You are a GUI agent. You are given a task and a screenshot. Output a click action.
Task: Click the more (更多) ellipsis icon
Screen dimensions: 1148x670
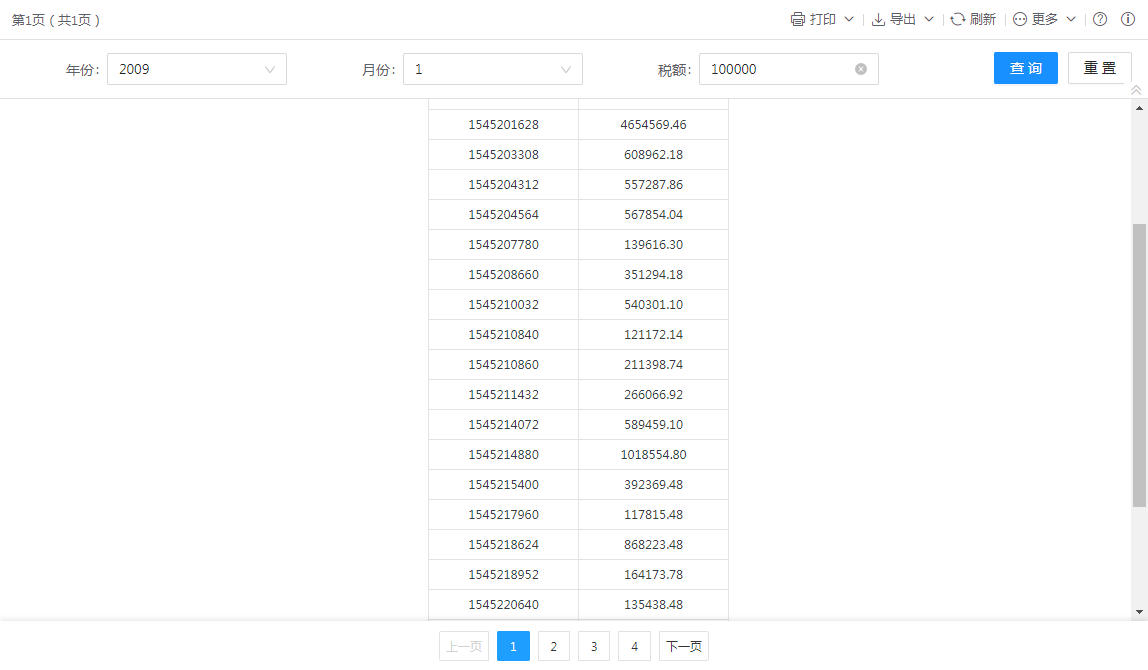[1020, 19]
